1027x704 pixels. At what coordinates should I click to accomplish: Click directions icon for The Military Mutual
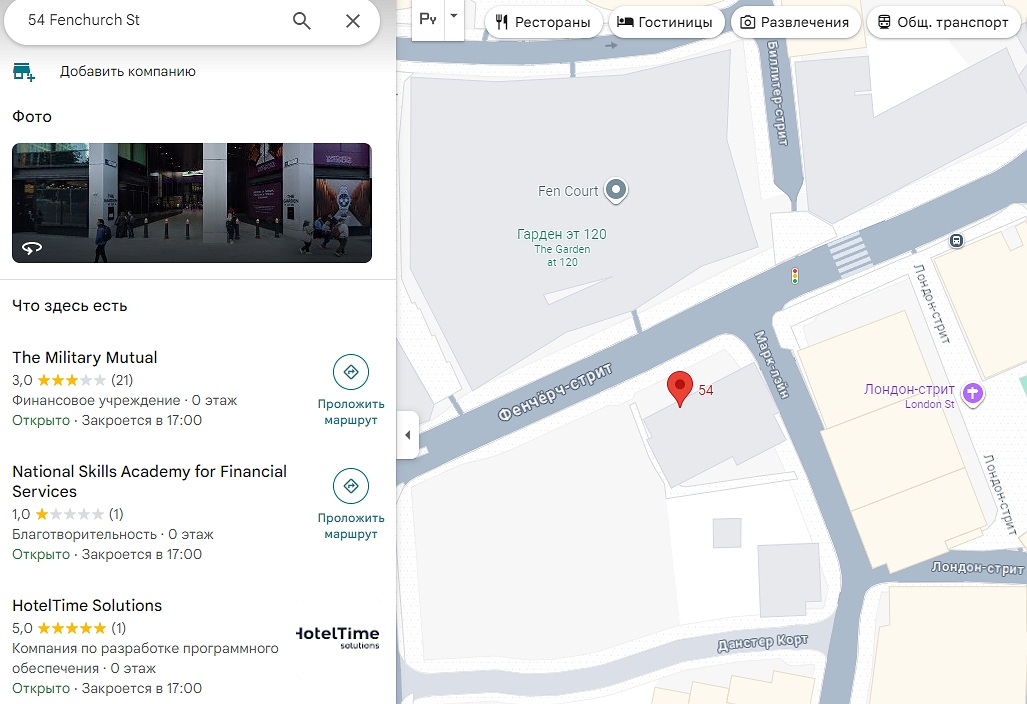point(351,372)
